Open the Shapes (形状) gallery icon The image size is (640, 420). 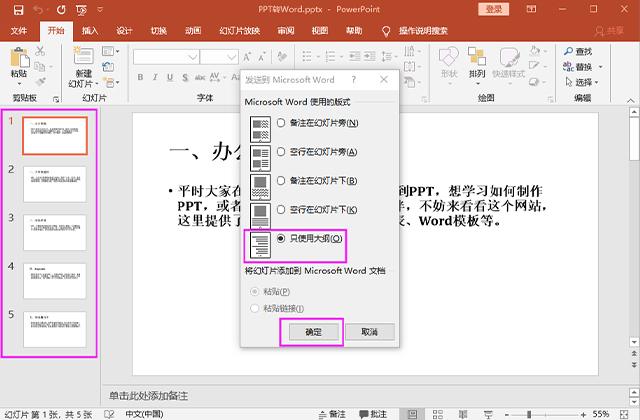pyautogui.click(x=449, y=57)
